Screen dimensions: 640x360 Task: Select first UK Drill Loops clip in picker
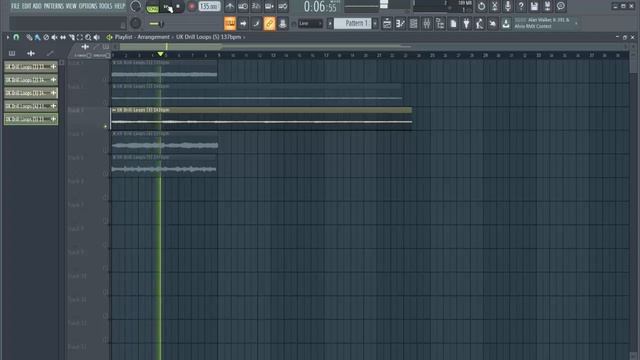31,67
